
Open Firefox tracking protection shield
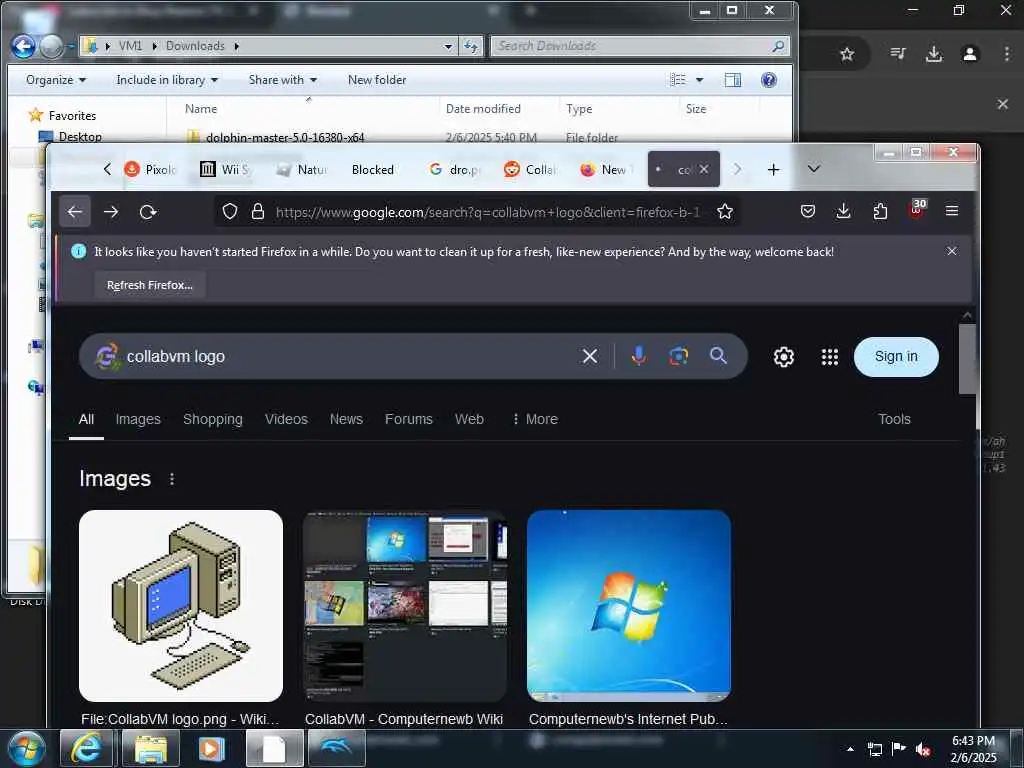tap(230, 212)
